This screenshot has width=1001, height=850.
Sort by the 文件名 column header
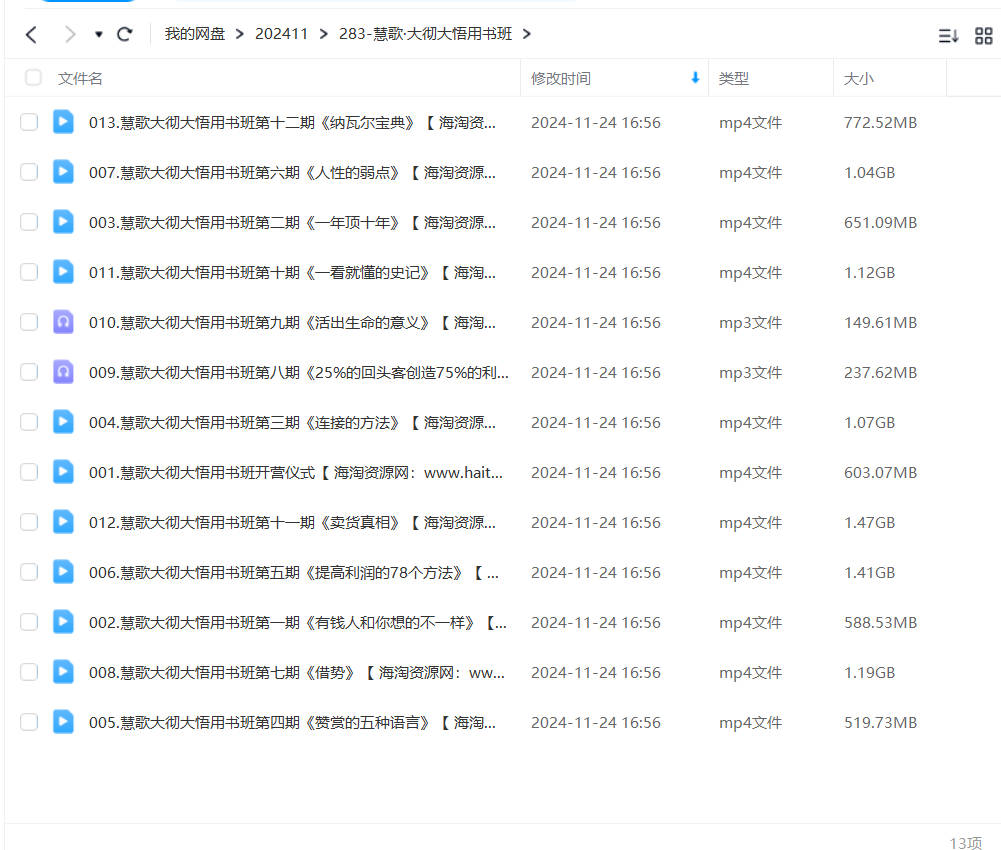[x=80, y=79]
